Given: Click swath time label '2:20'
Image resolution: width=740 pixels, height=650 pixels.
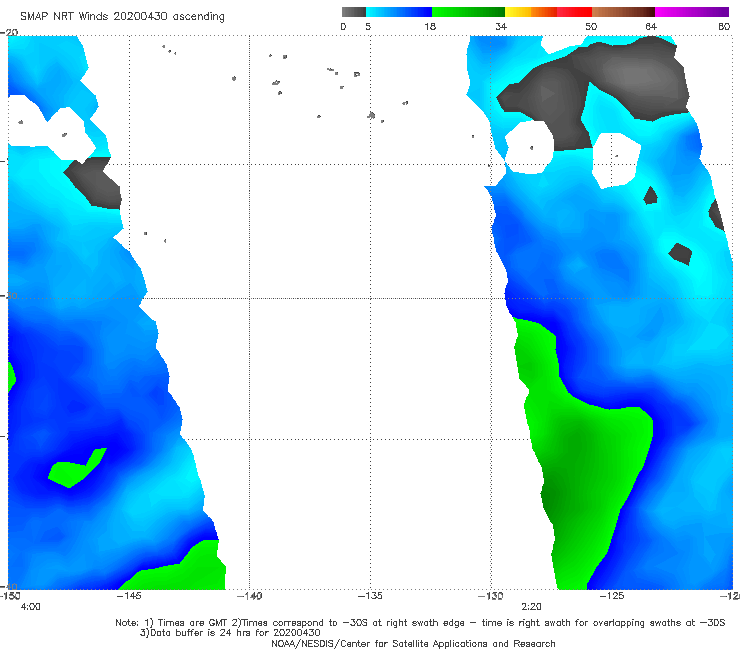Looking at the screenshot, I should coord(531,607).
